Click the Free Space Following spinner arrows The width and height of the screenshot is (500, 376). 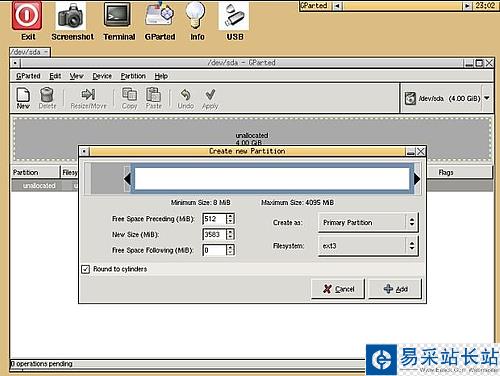230,250
